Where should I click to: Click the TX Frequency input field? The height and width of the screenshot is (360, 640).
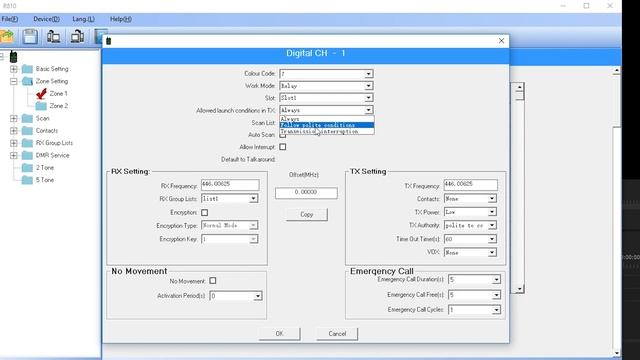[471, 184]
